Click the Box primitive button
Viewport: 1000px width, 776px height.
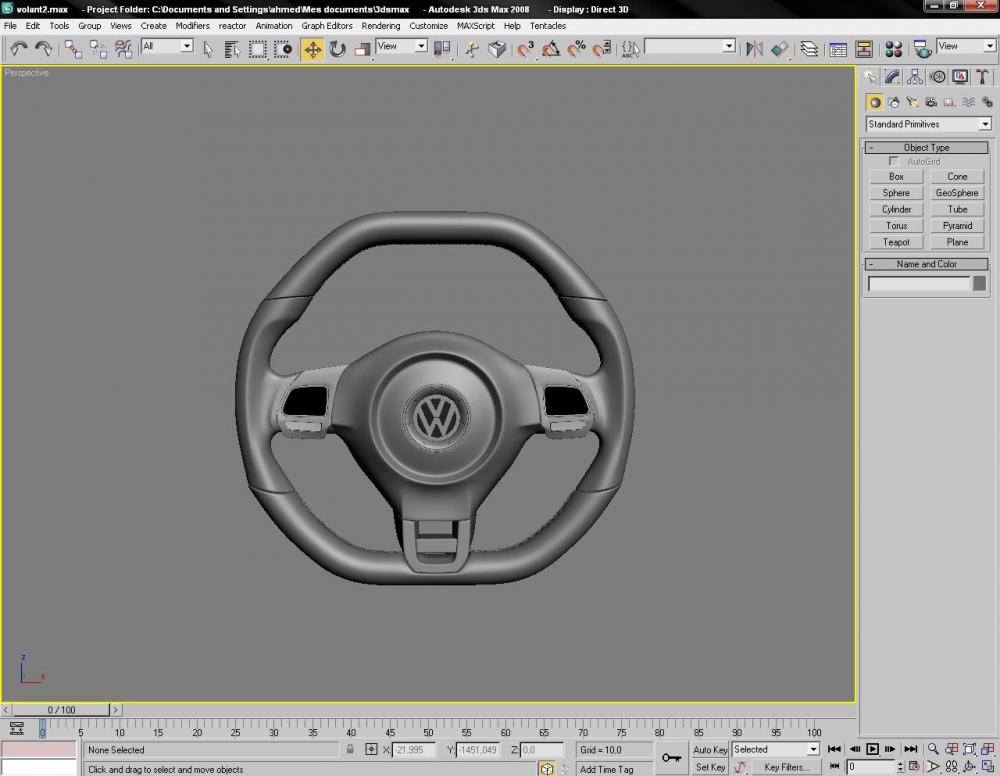click(x=896, y=177)
